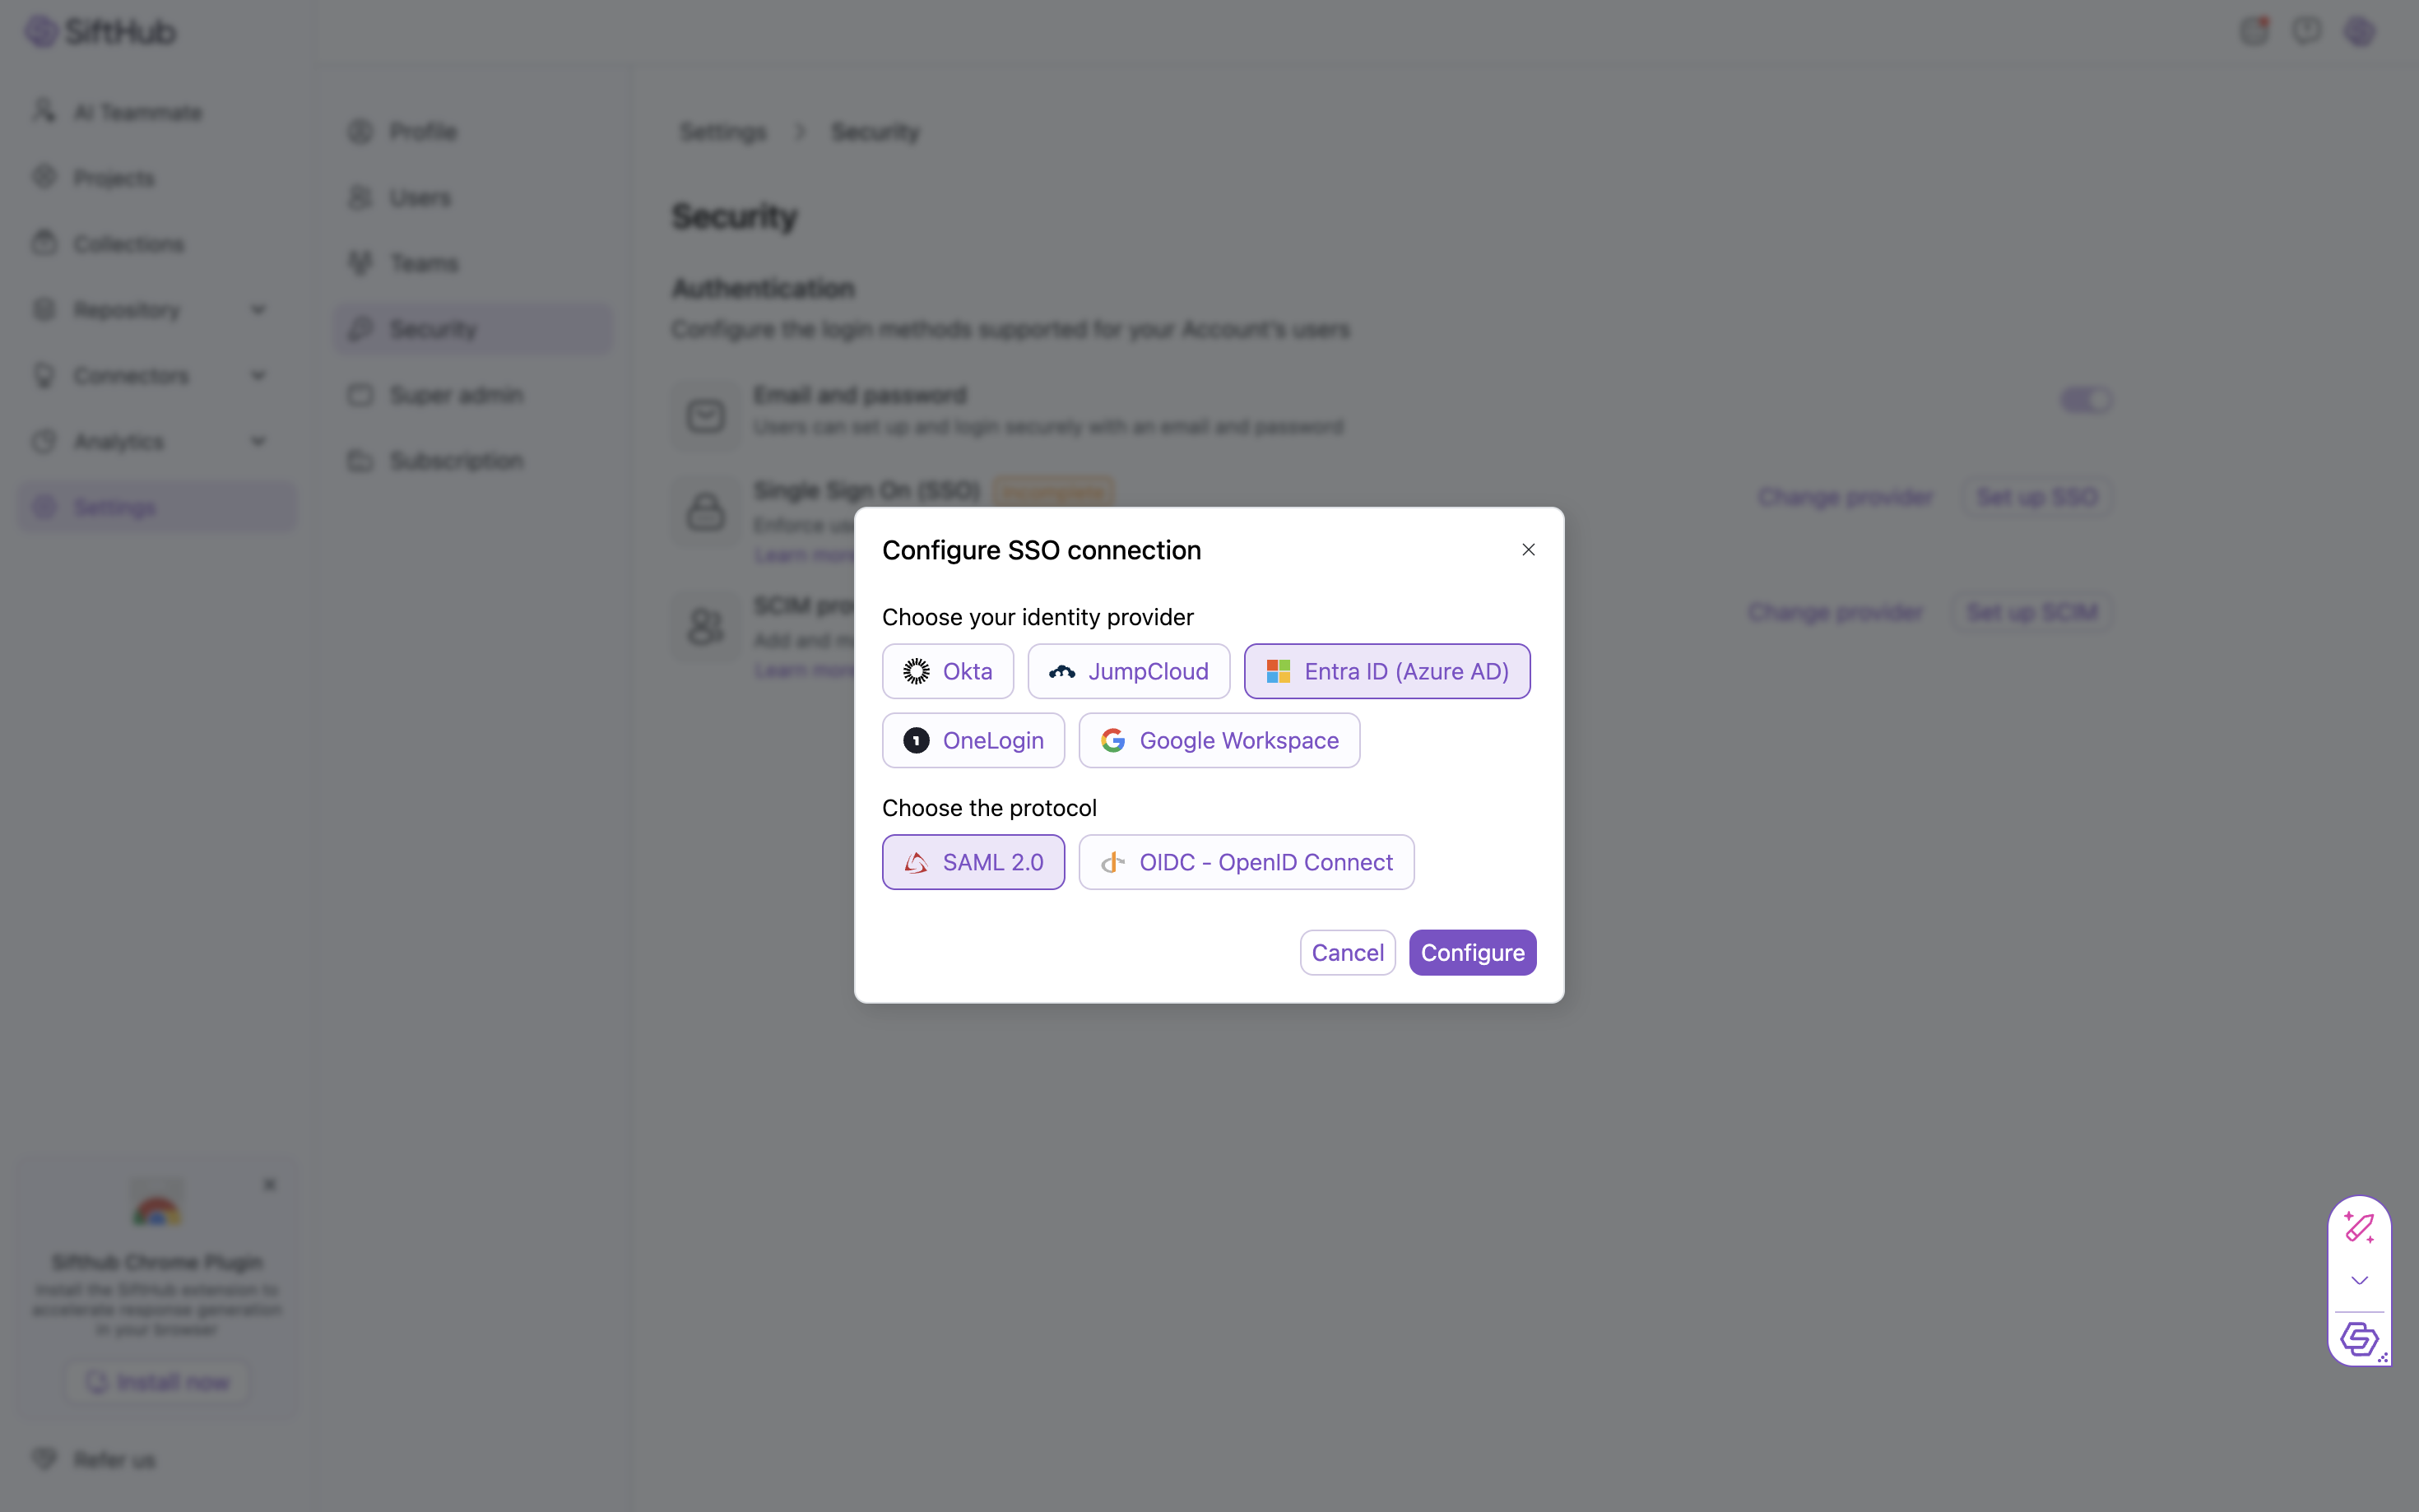Collapse the floating assistant widget chevron
Image resolution: width=2419 pixels, height=1512 pixels.
click(2359, 1280)
